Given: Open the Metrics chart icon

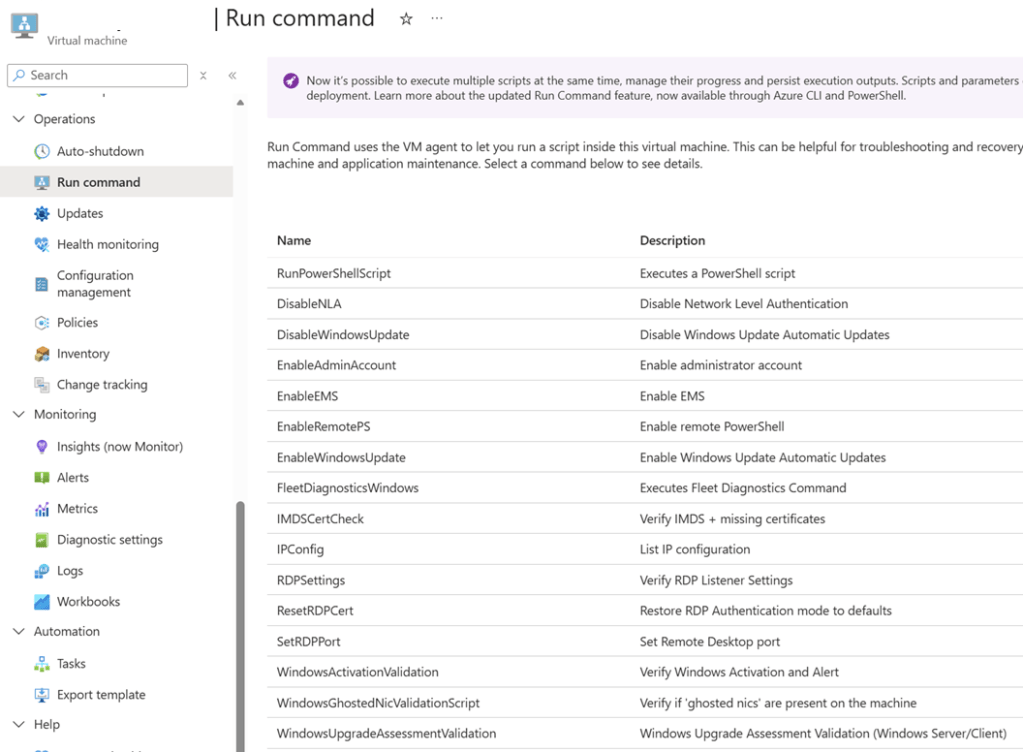Looking at the screenshot, I should (42, 509).
